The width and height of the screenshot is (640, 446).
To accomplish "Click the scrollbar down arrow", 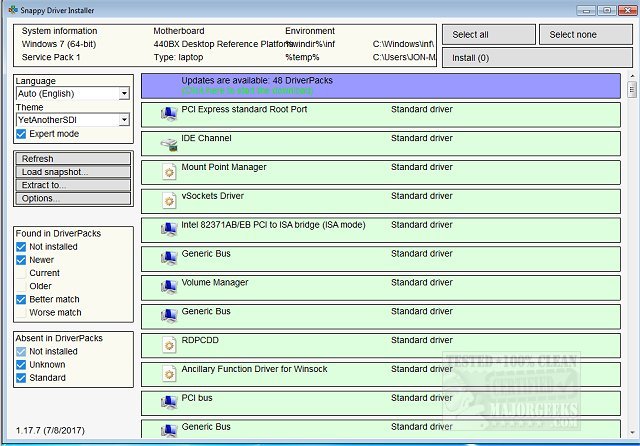I will pyautogui.click(x=632, y=433).
